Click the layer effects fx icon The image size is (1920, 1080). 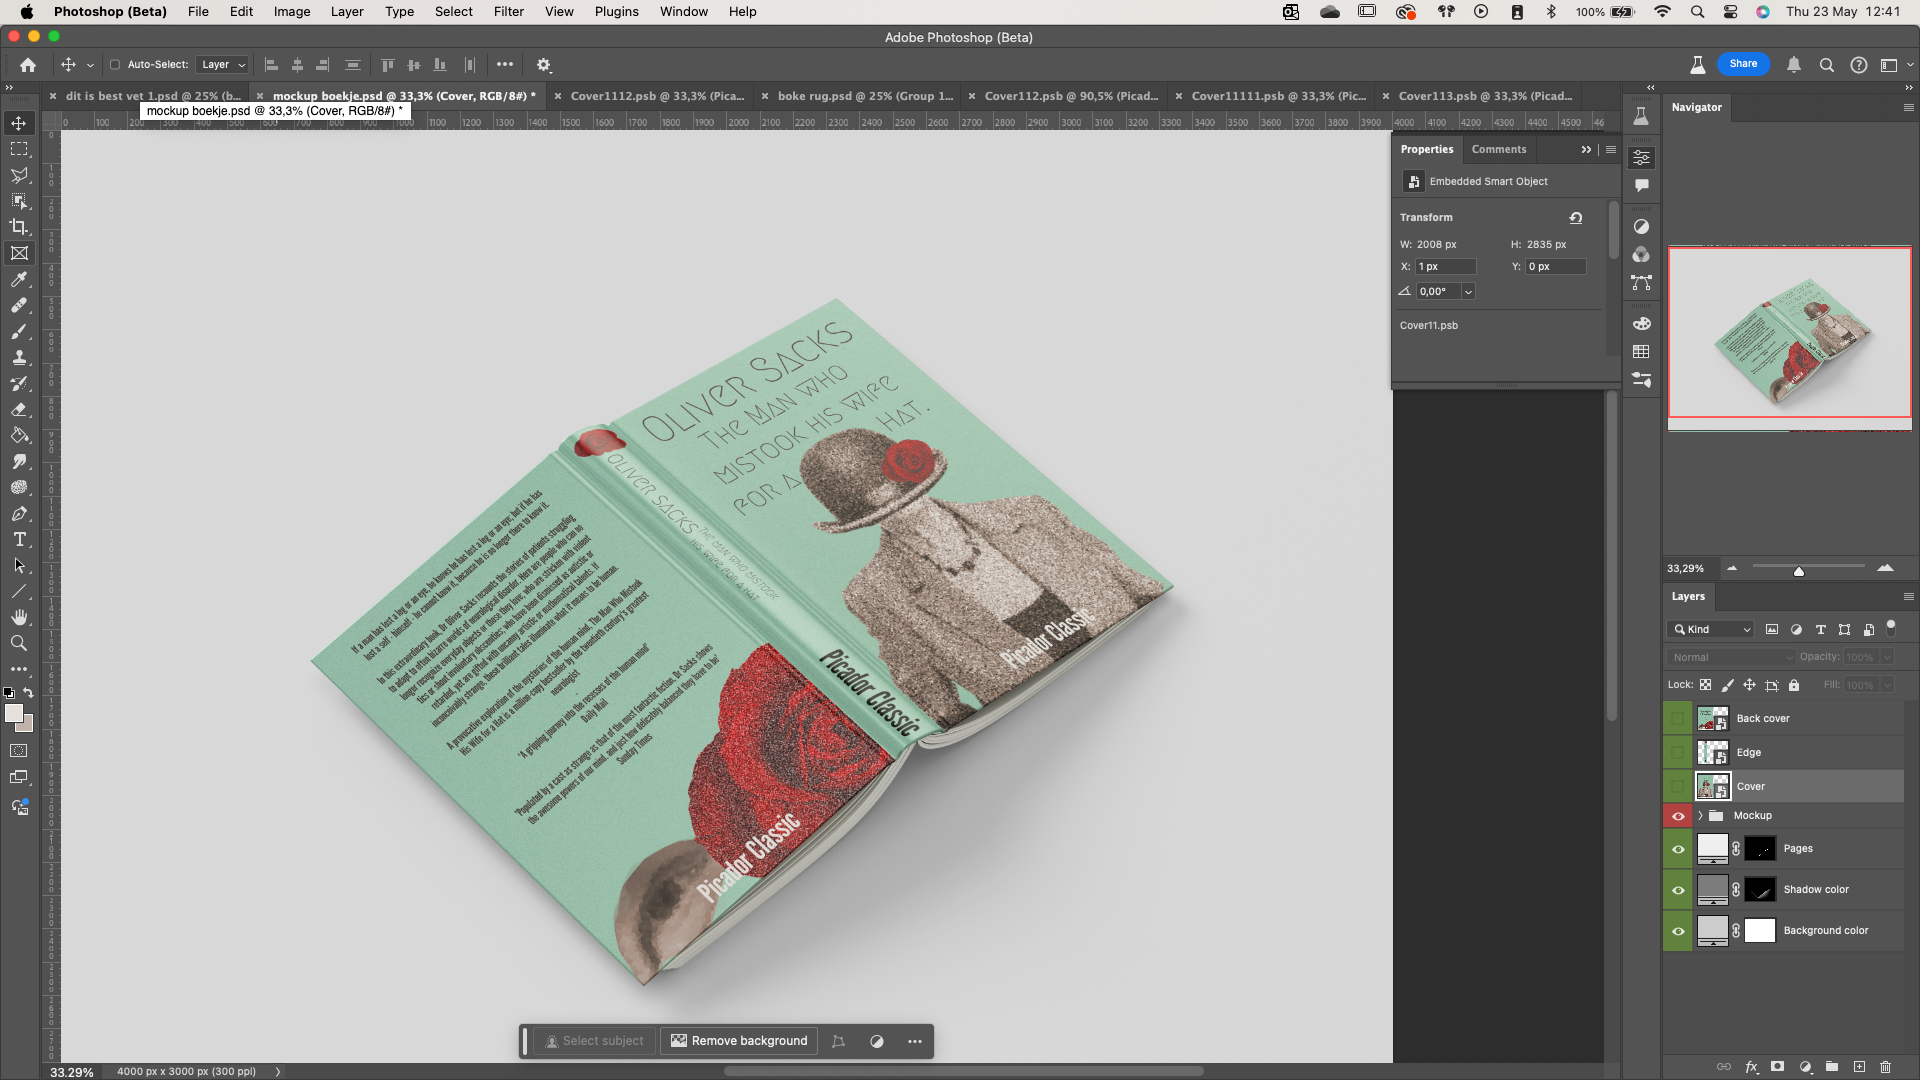pyautogui.click(x=1751, y=1067)
